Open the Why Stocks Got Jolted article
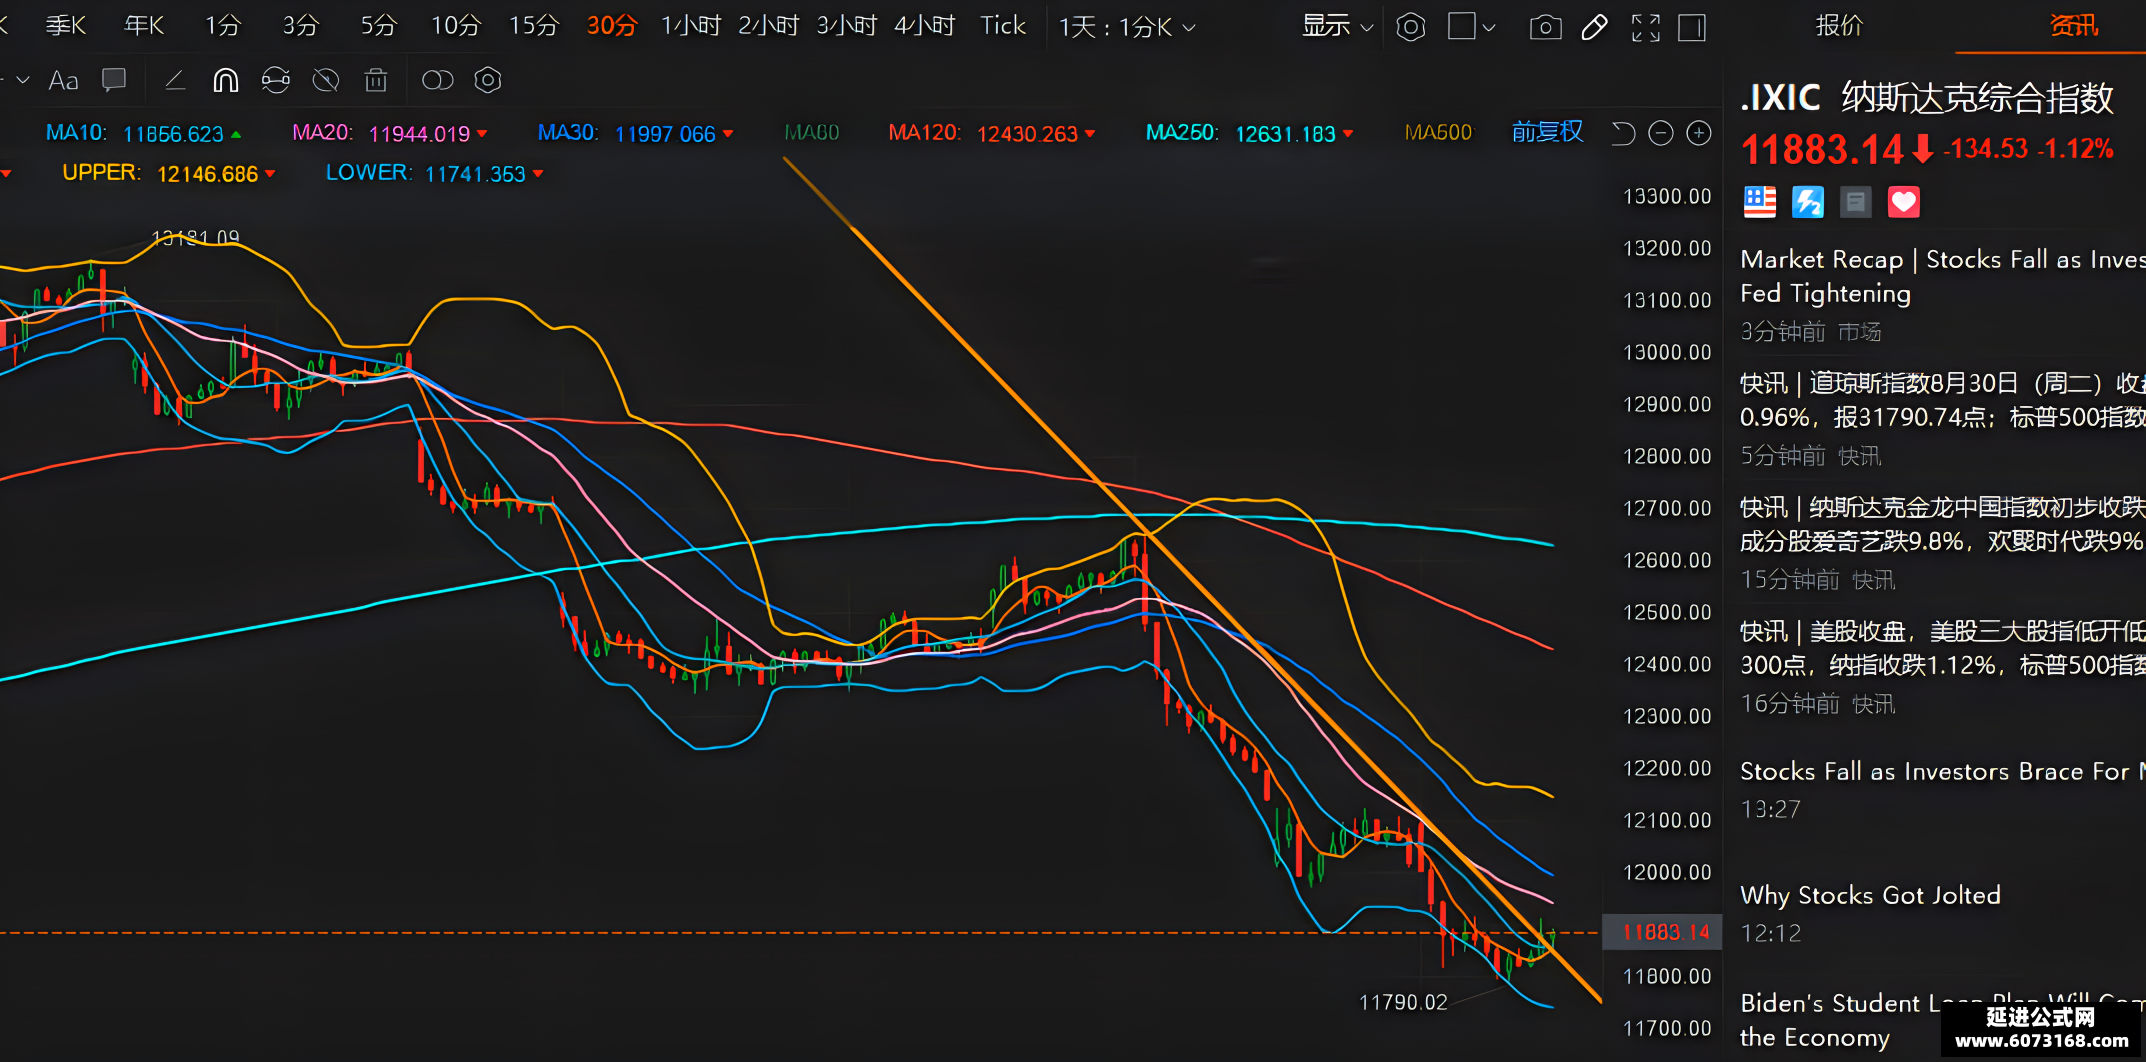 click(x=1870, y=895)
